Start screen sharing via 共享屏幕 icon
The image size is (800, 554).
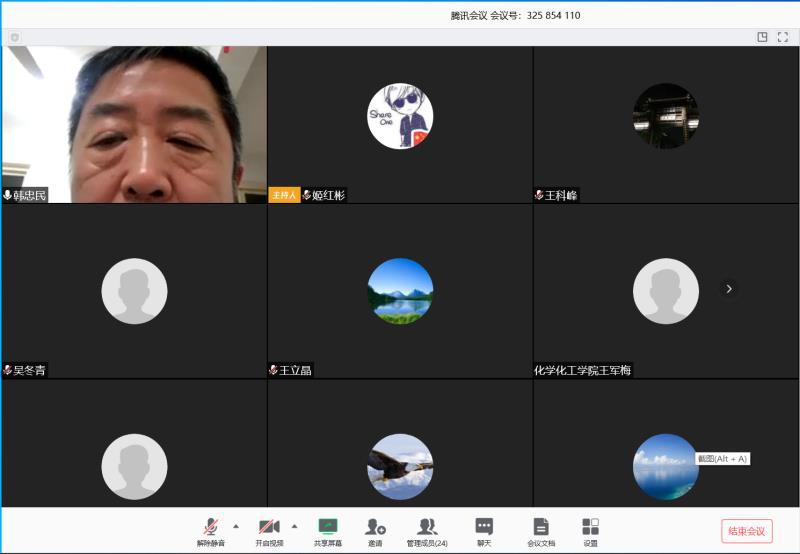[328, 530]
